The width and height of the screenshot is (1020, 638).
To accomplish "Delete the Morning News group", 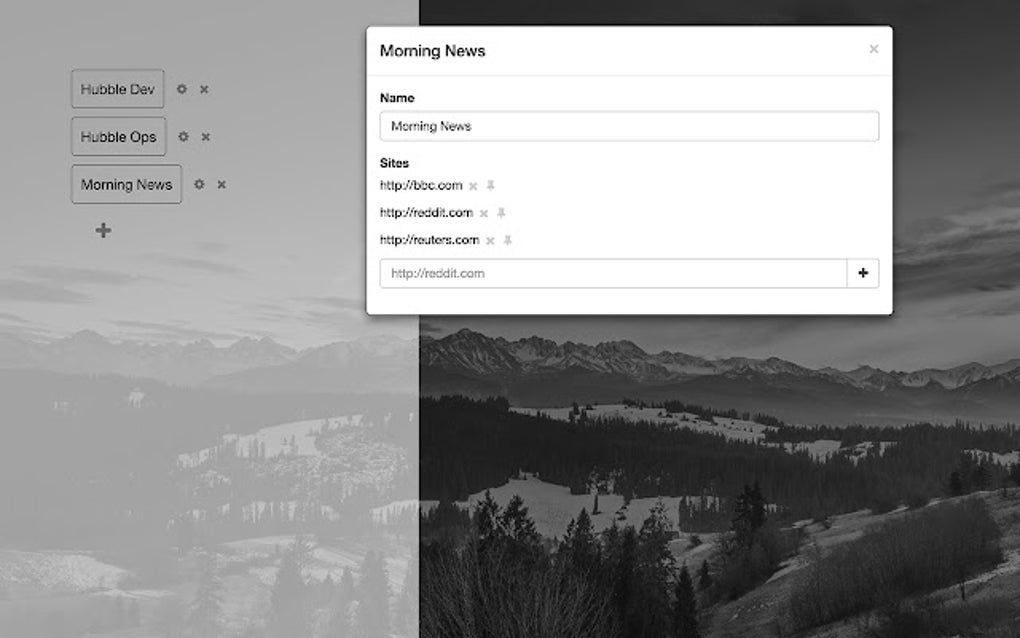I will (221, 185).
